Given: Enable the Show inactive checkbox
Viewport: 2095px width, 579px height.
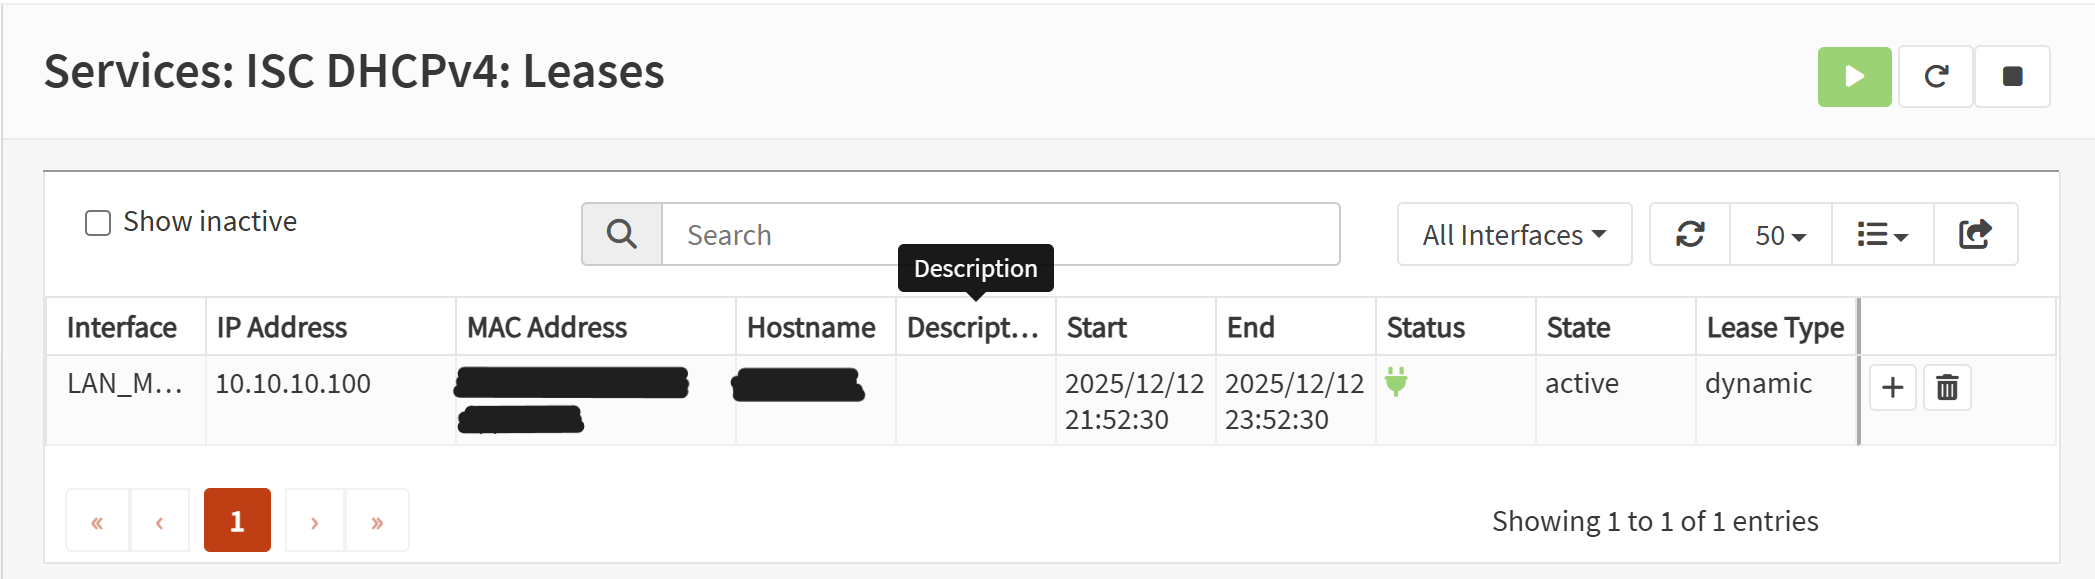Looking at the screenshot, I should pos(98,223).
